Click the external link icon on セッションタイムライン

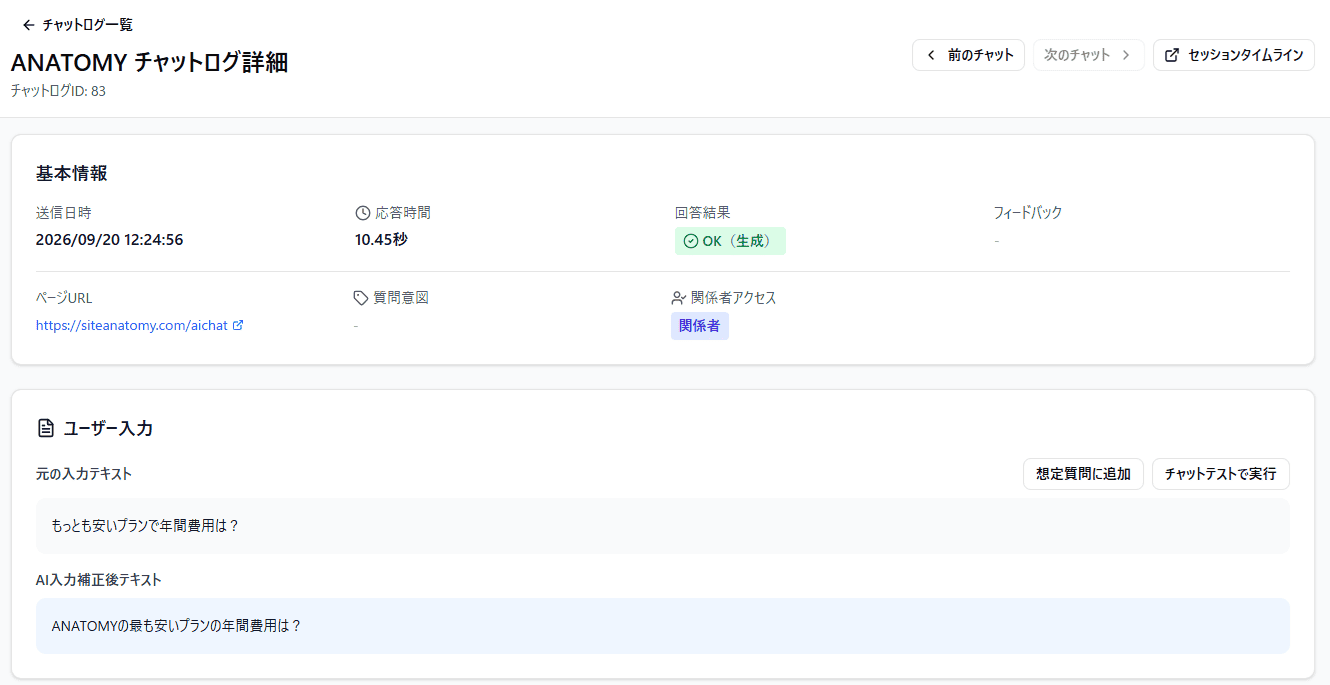pos(1172,55)
